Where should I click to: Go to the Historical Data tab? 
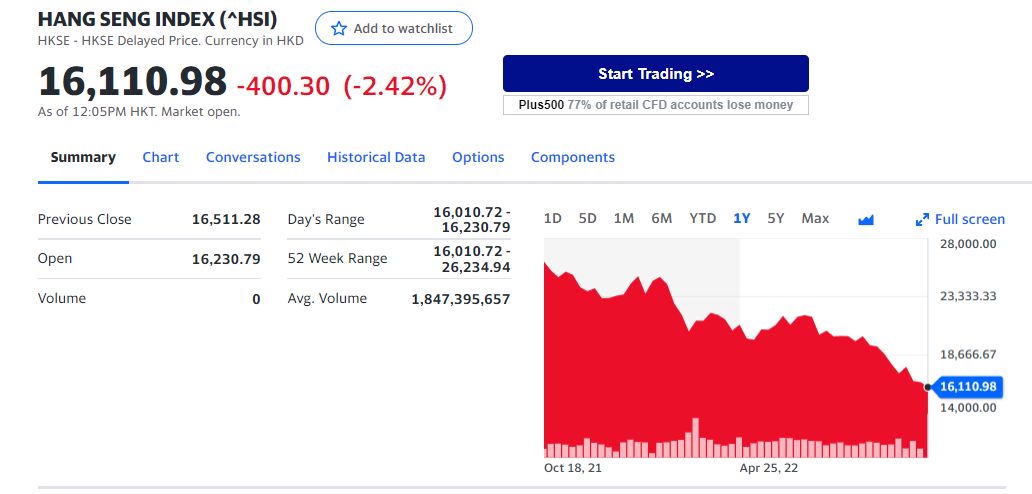coord(376,157)
